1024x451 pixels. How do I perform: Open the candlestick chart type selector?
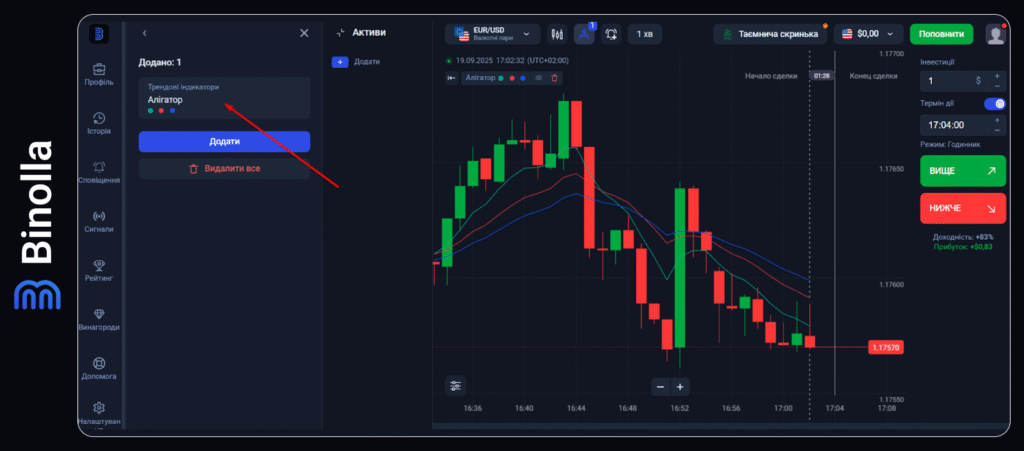click(x=557, y=34)
